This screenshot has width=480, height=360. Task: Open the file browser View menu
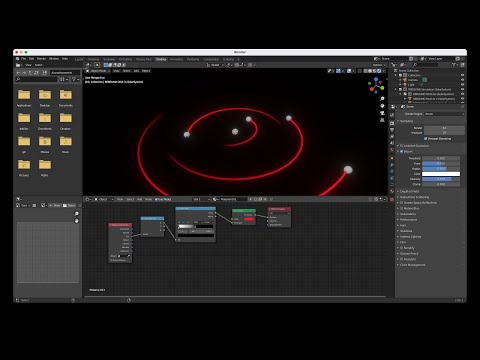tap(28, 65)
